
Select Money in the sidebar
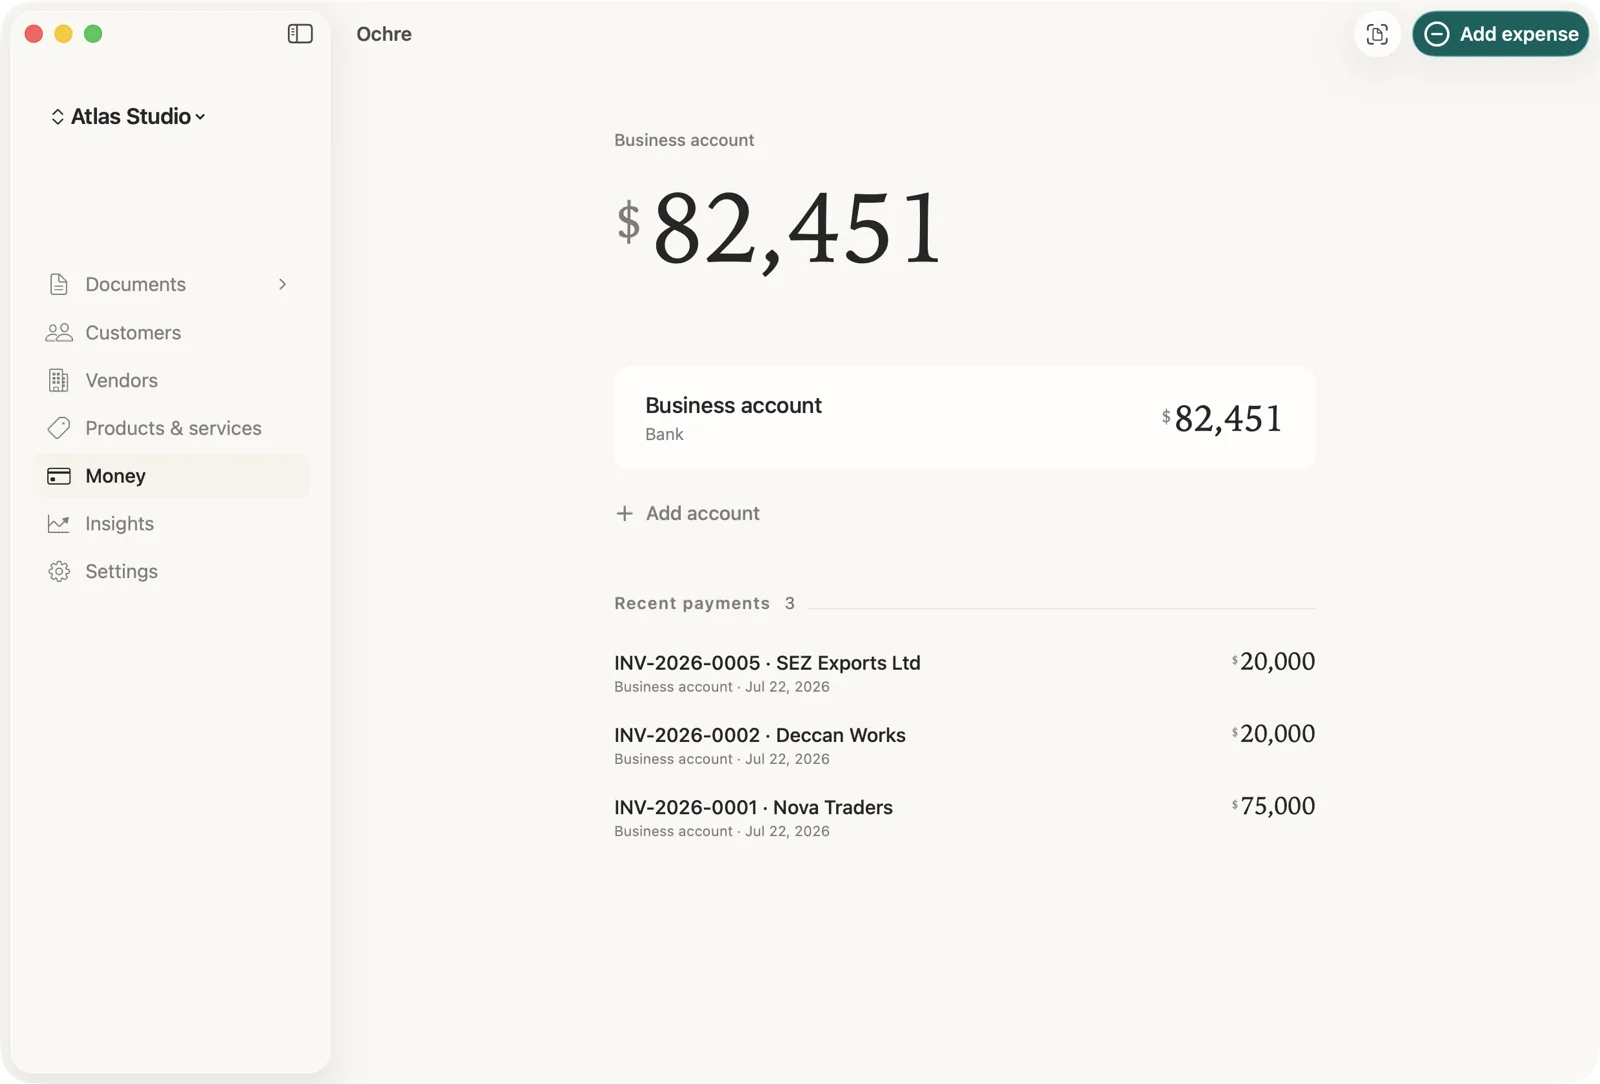coord(171,476)
